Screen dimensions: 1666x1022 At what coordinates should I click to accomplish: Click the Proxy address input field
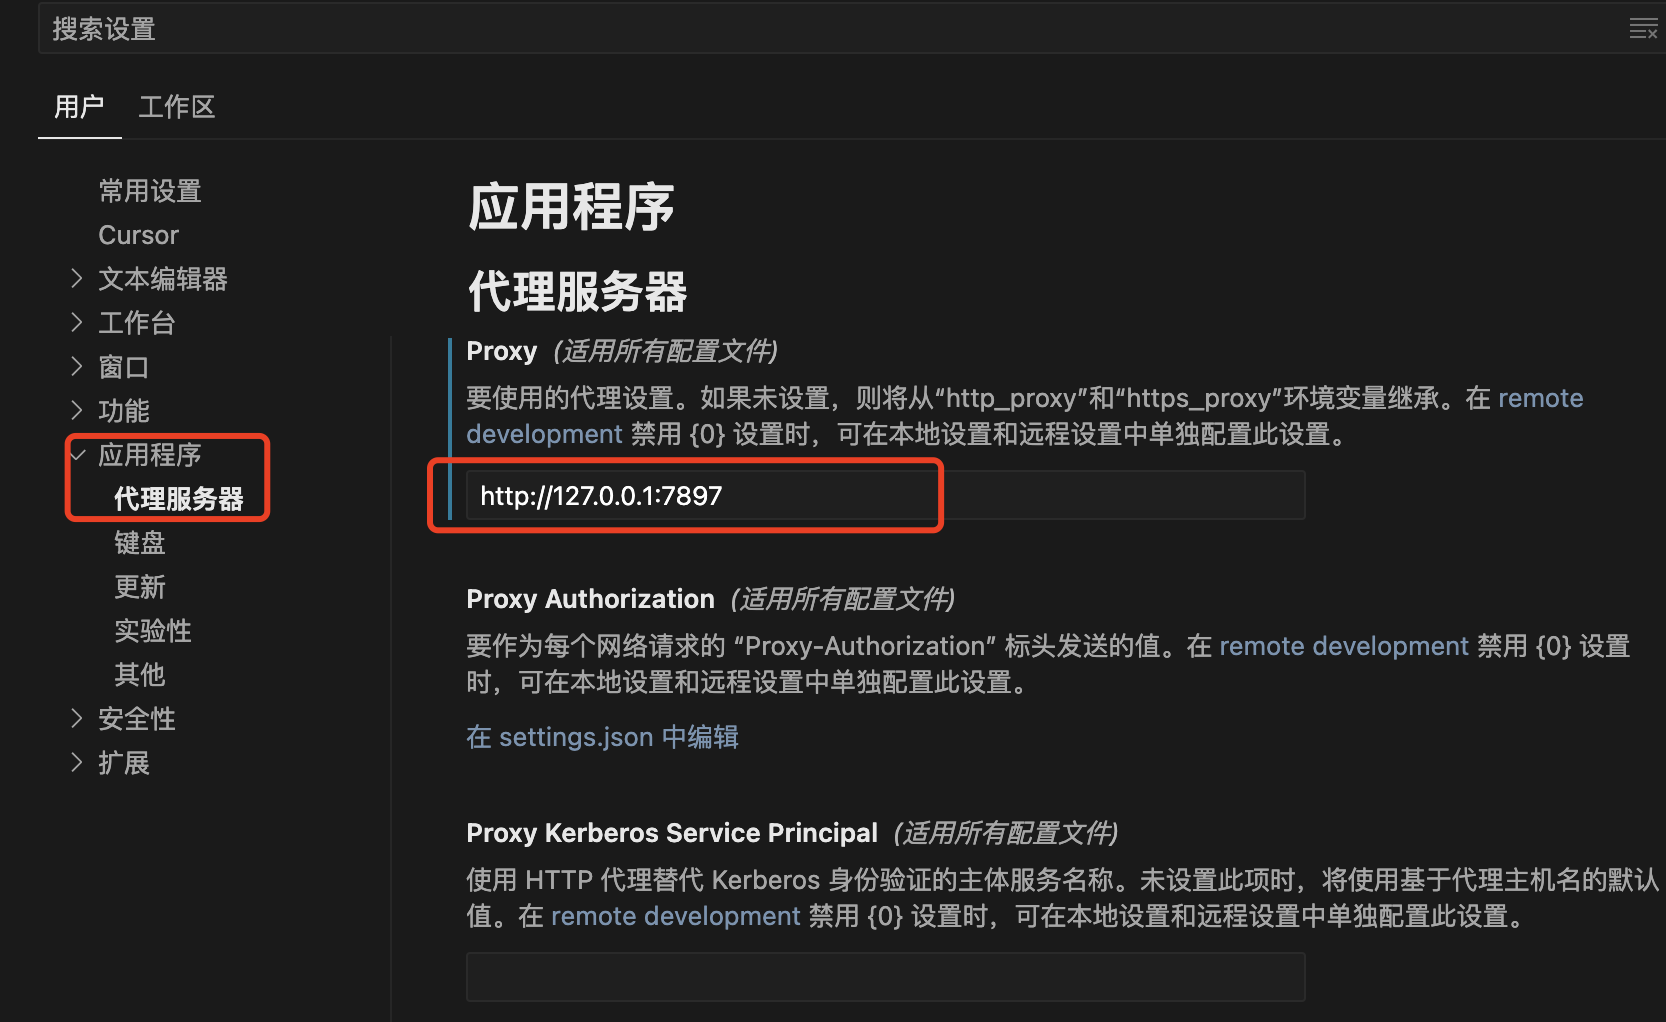[x=884, y=496]
